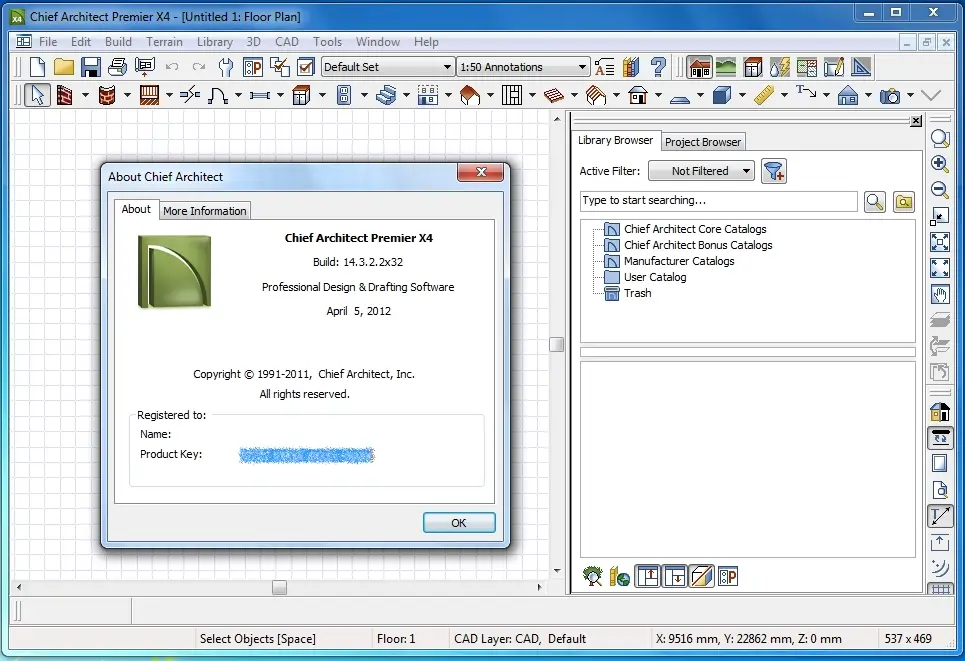This screenshot has width=965, height=661.
Task: Activate the Select Objects arrow tool
Action: 38,95
